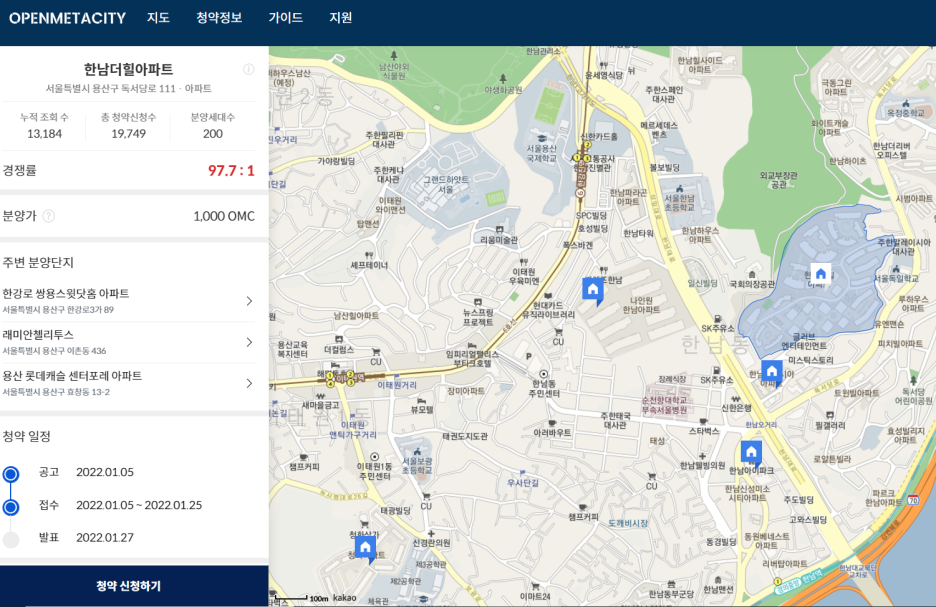Click kakao map logo

click(x=344, y=597)
